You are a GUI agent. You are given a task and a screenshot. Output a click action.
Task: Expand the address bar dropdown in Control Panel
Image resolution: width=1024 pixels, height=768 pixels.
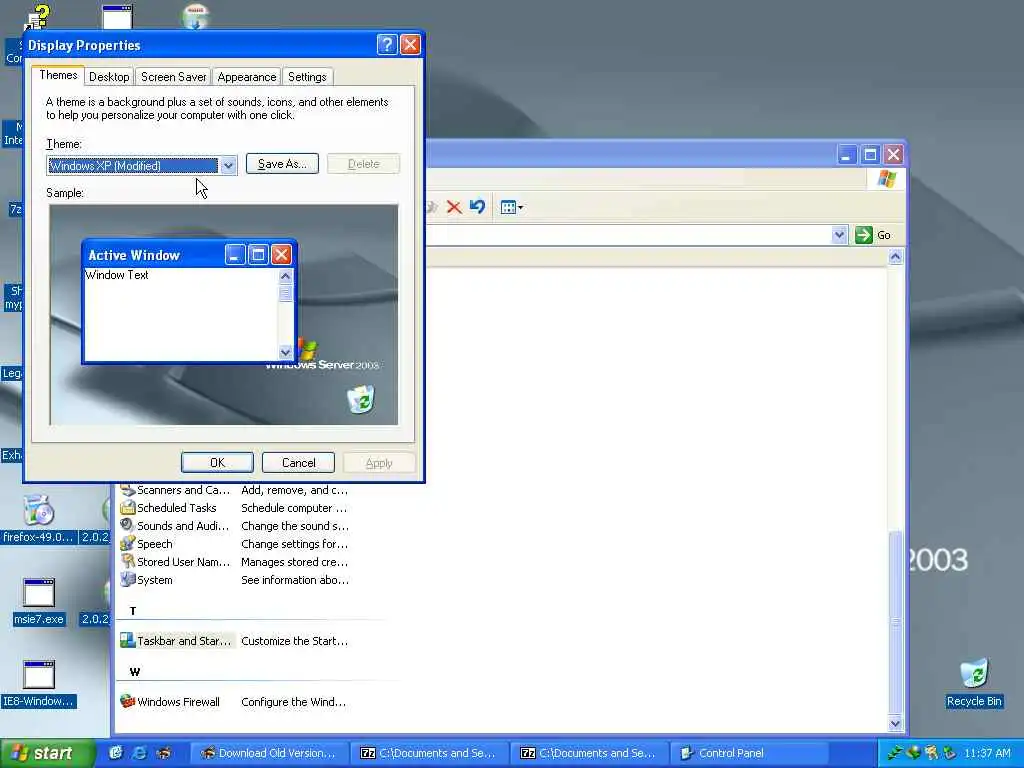(x=839, y=234)
